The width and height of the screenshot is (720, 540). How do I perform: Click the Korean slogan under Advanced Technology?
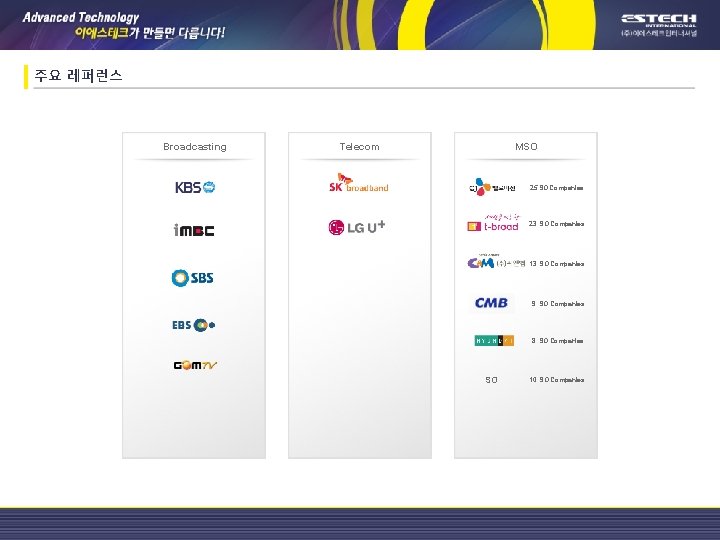(x=150, y=33)
